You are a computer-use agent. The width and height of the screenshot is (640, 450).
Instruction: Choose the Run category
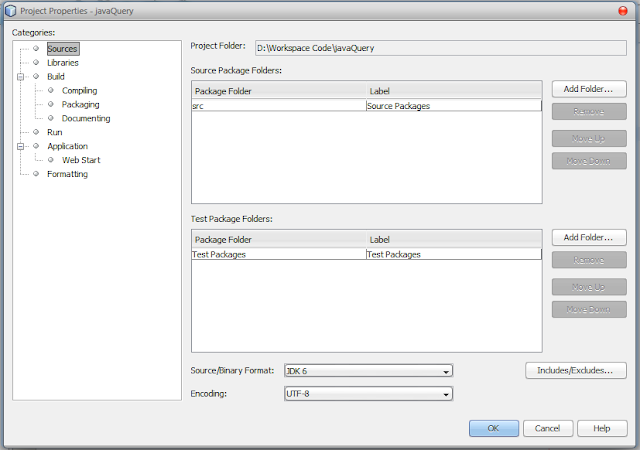(55, 132)
